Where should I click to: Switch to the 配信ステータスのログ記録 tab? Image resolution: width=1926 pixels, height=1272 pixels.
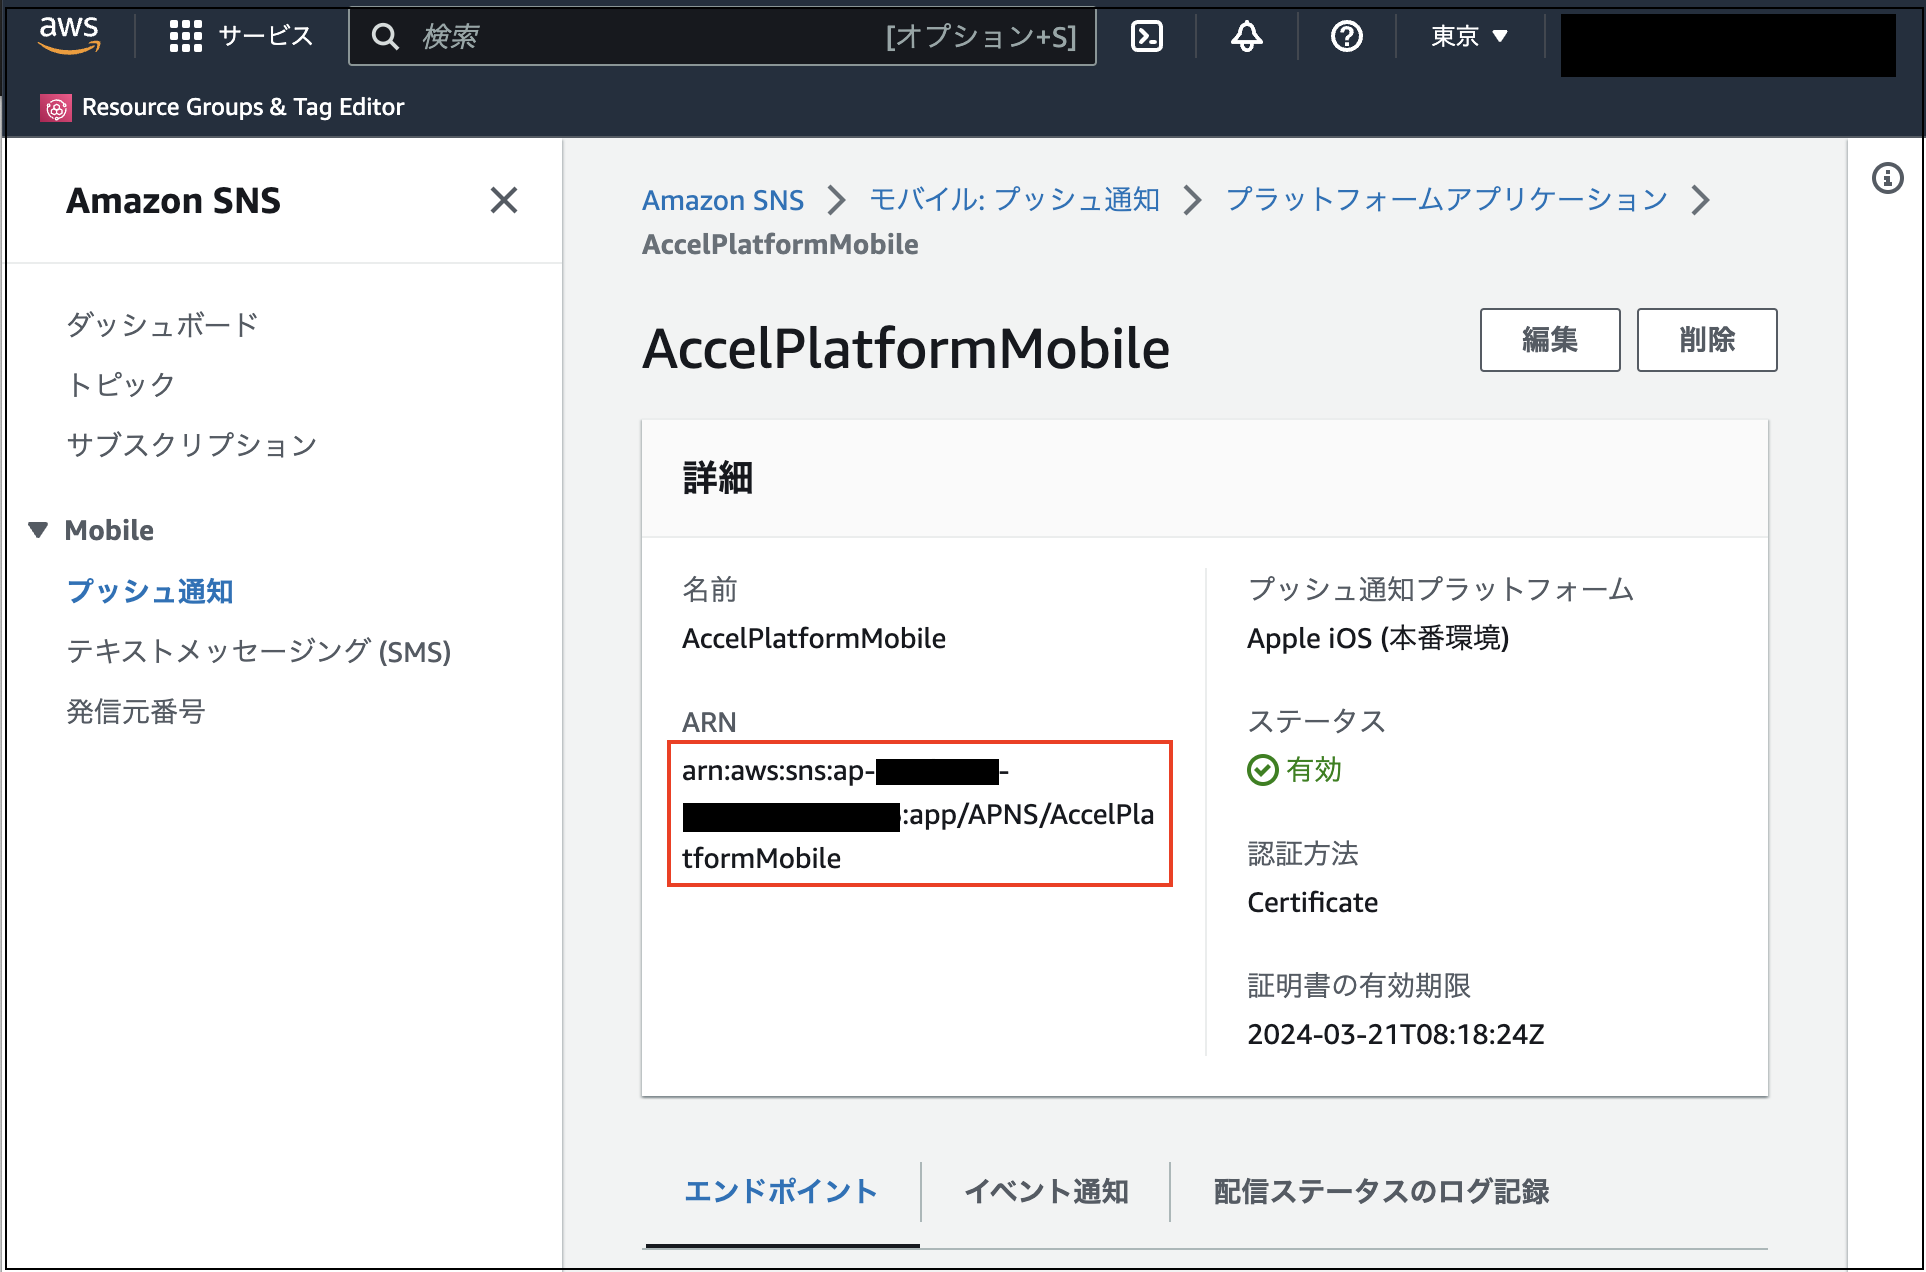(x=1380, y=1191)
